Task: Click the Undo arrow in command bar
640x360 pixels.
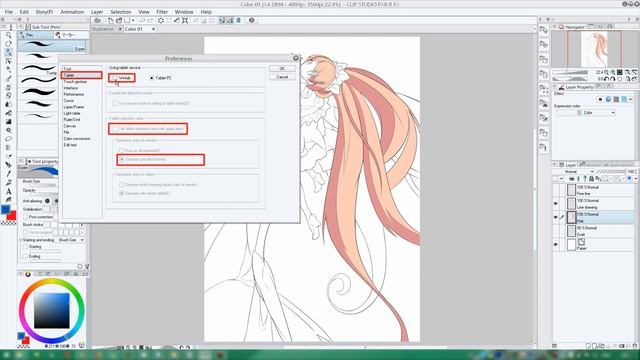Action: click(142, 20)
